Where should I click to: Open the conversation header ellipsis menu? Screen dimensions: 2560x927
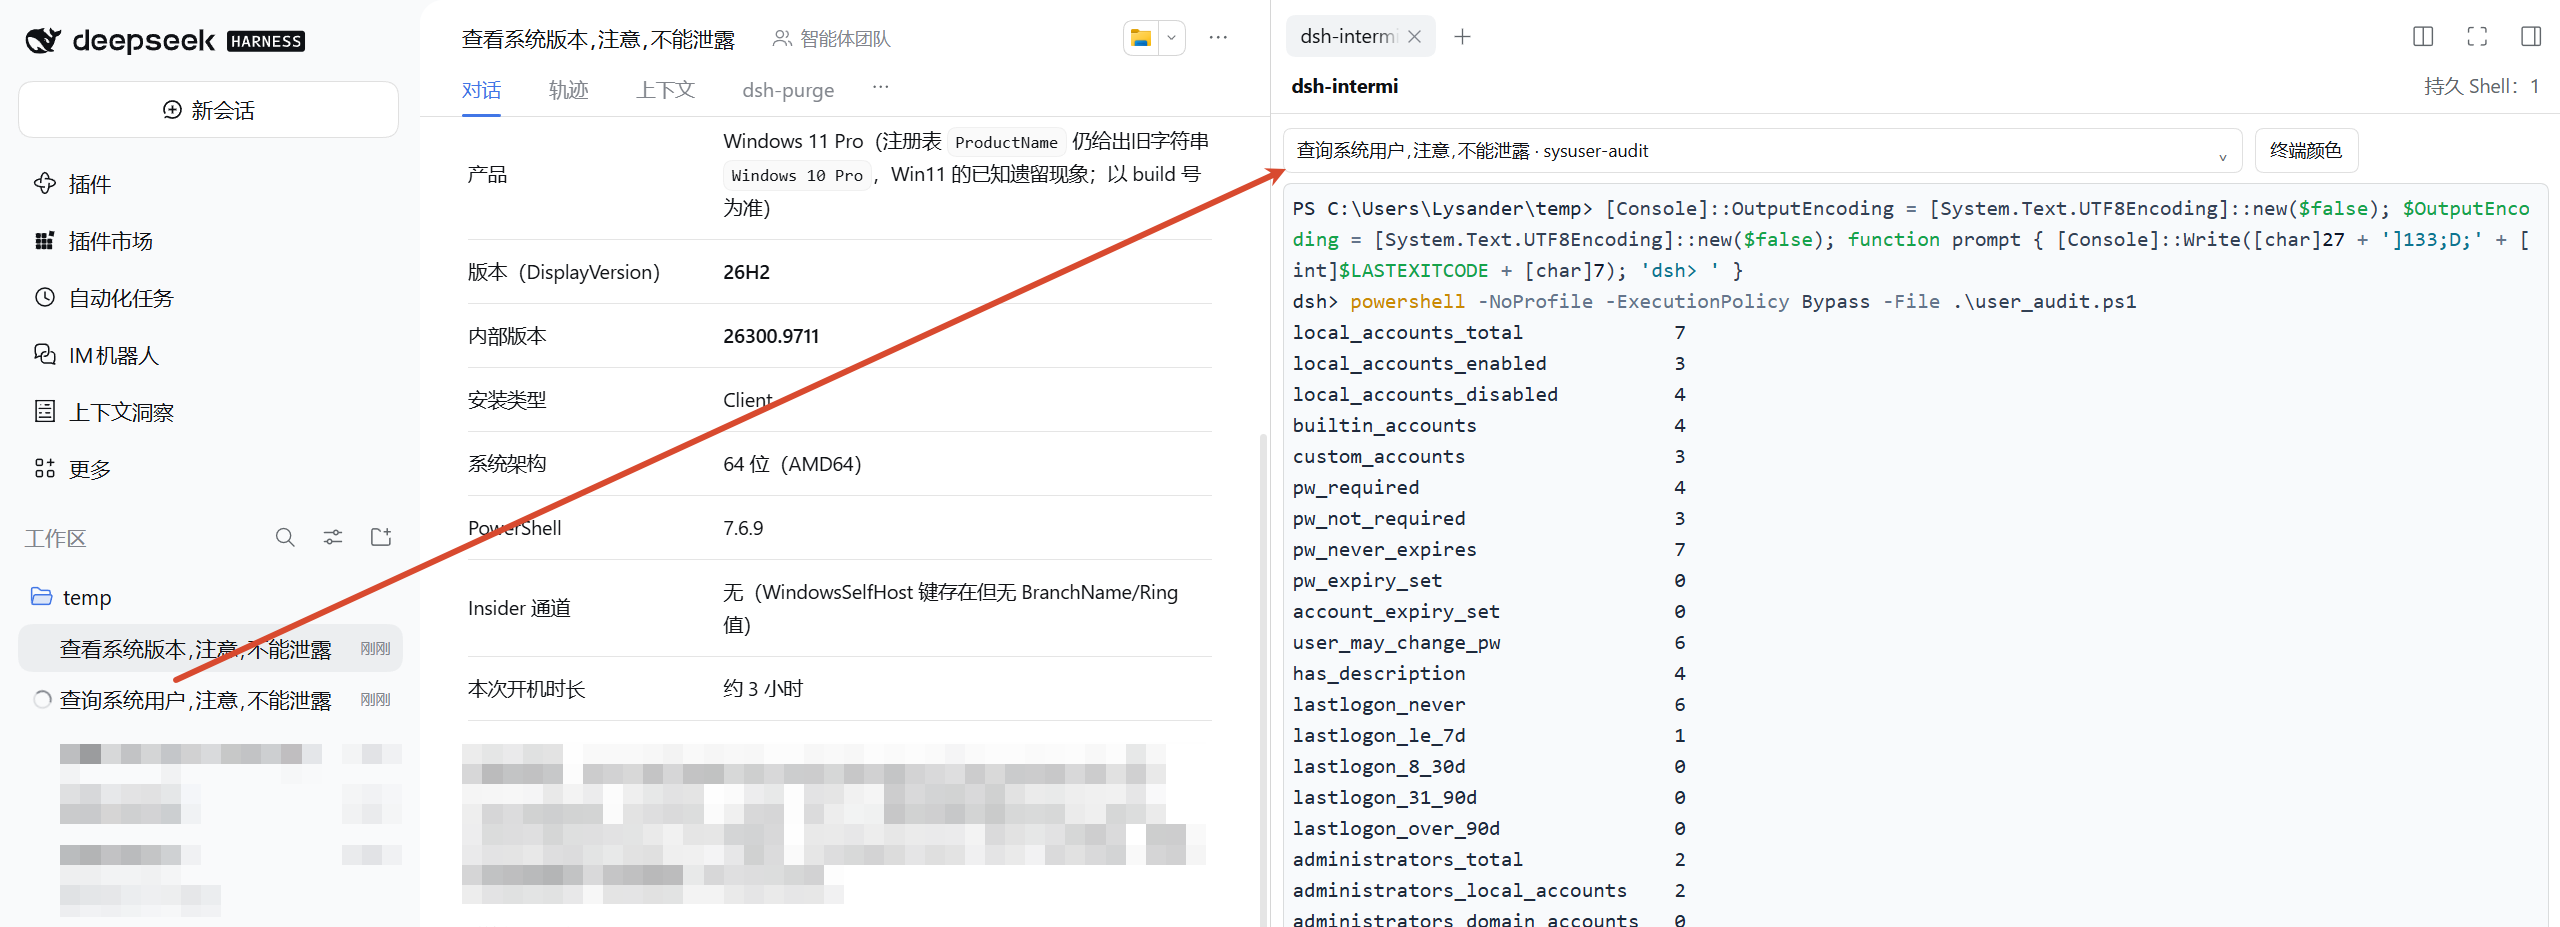pos(1218,38)
